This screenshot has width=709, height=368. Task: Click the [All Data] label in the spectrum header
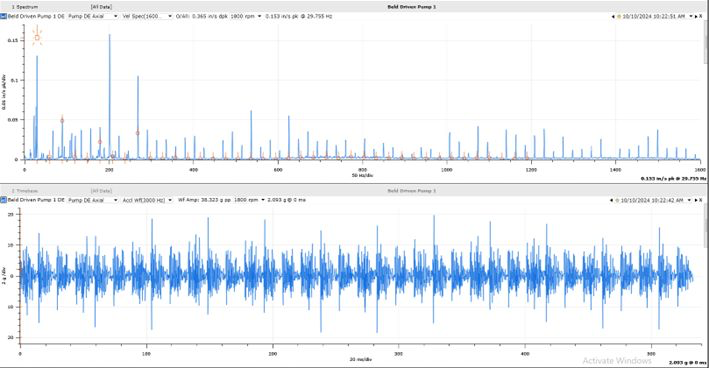[x=101, y=7]
